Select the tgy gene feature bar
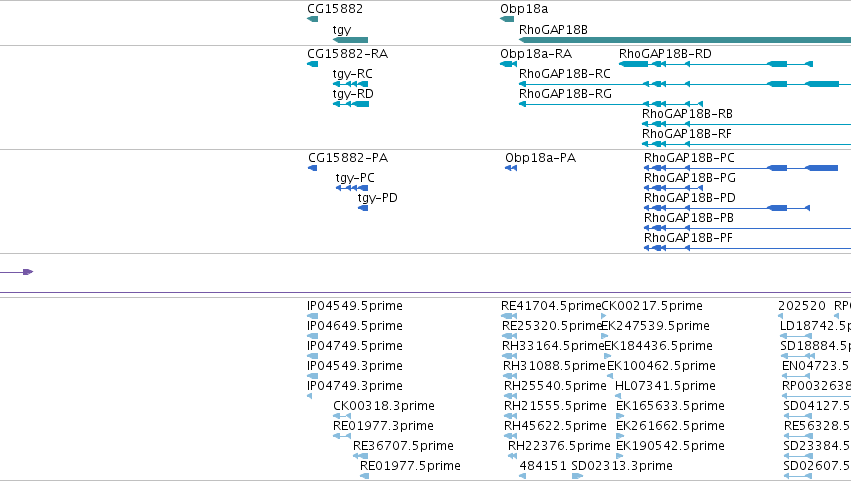 [x=351, y=40]
